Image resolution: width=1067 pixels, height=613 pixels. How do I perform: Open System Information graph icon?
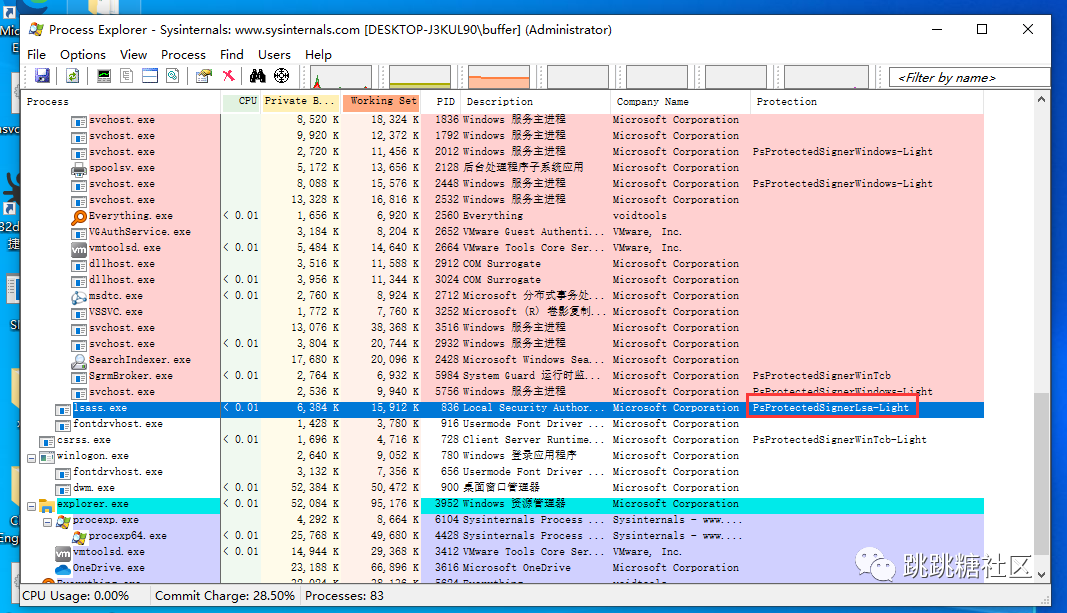point(103,76)
